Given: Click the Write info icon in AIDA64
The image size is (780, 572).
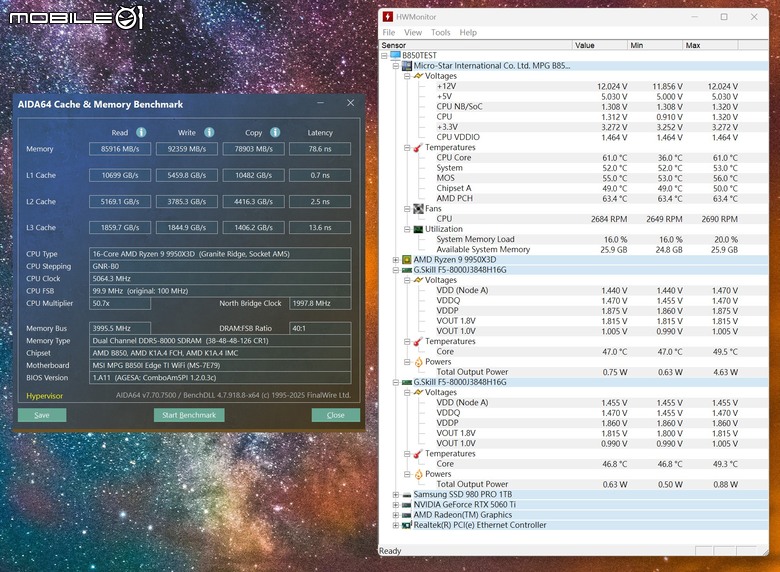Looking at the screenshot, I should [x=209, y=132].
